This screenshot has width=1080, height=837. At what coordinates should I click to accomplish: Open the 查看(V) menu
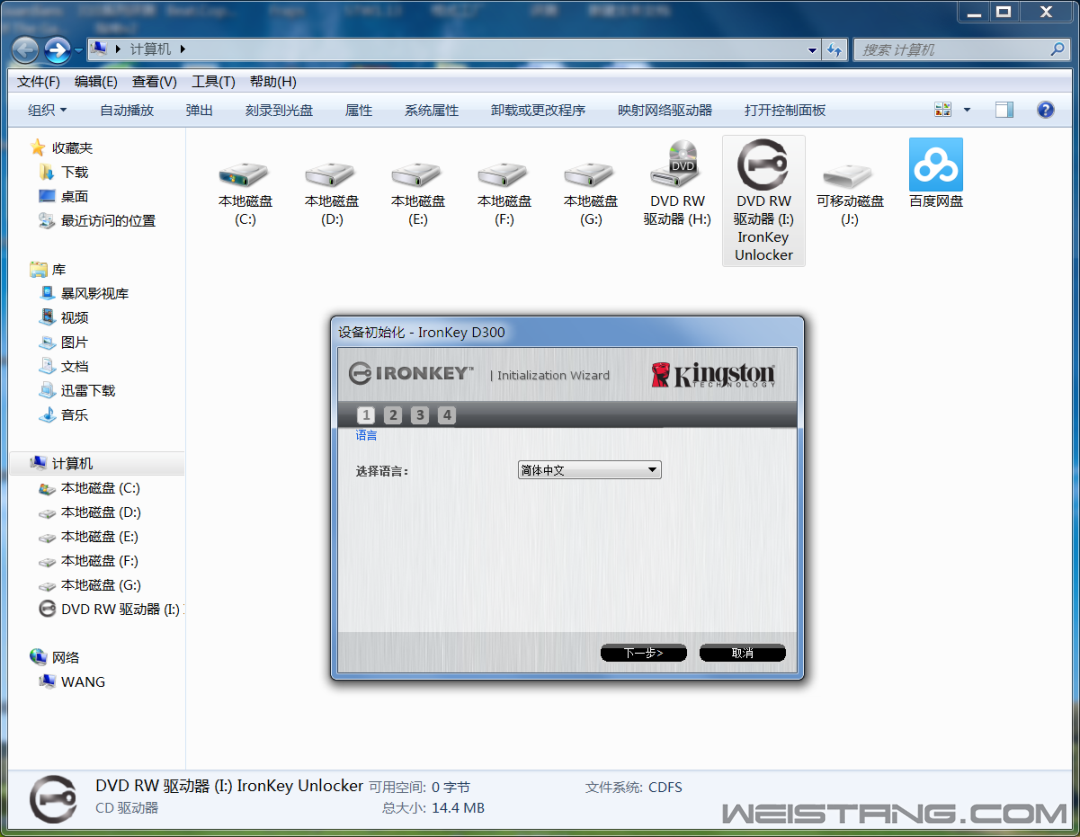pos(154,82)
